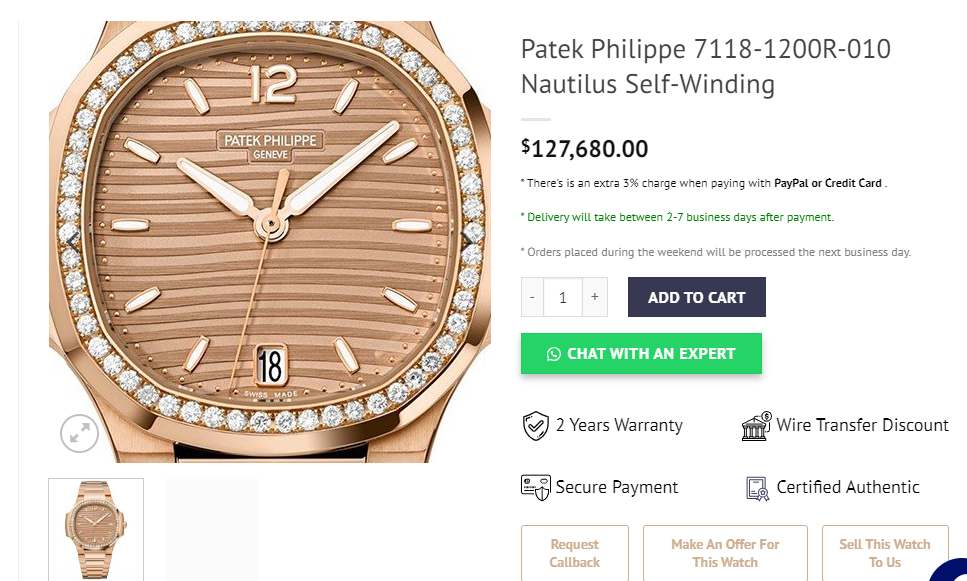Focus the quantity input field
The height and width of the screenshot is (581, 967).
[563, 297]
